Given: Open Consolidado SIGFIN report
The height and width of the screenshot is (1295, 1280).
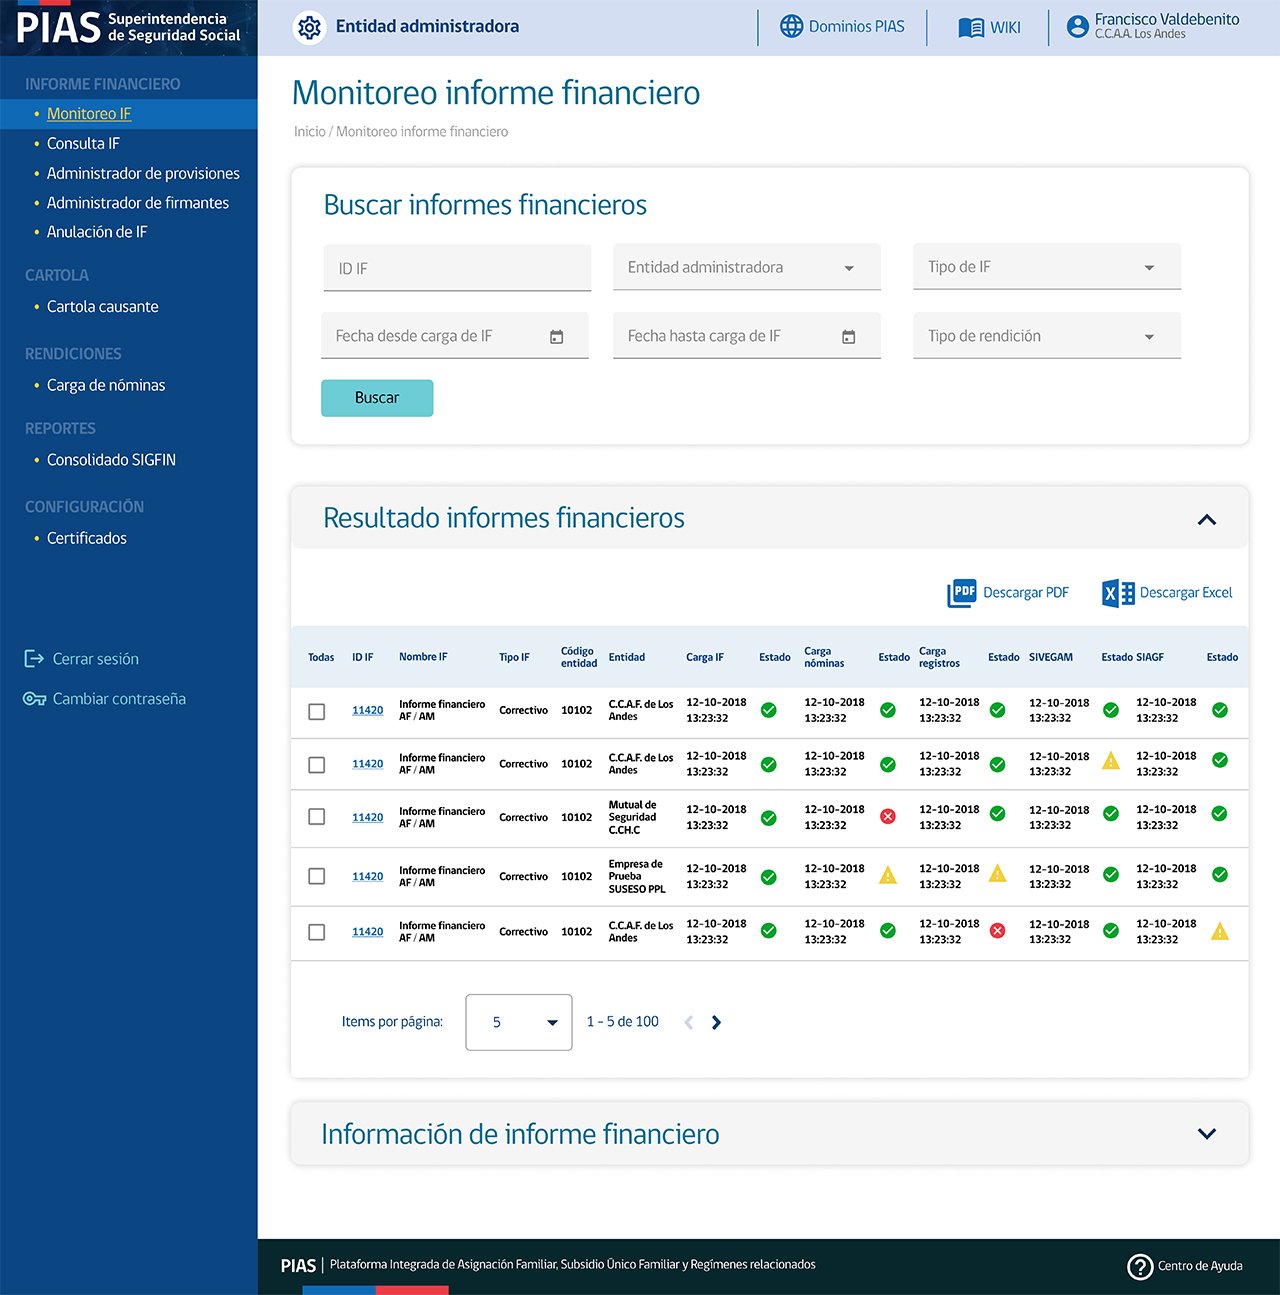Looking at the screenshot, I should pyautogui.click(x=111, y=460).
